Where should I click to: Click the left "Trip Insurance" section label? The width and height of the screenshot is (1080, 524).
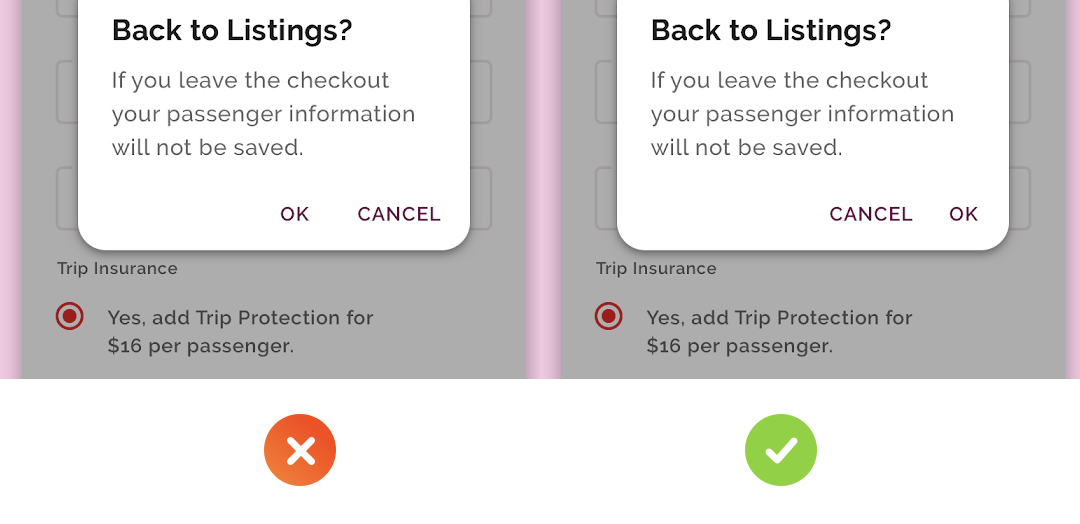[x=117, y=269]
